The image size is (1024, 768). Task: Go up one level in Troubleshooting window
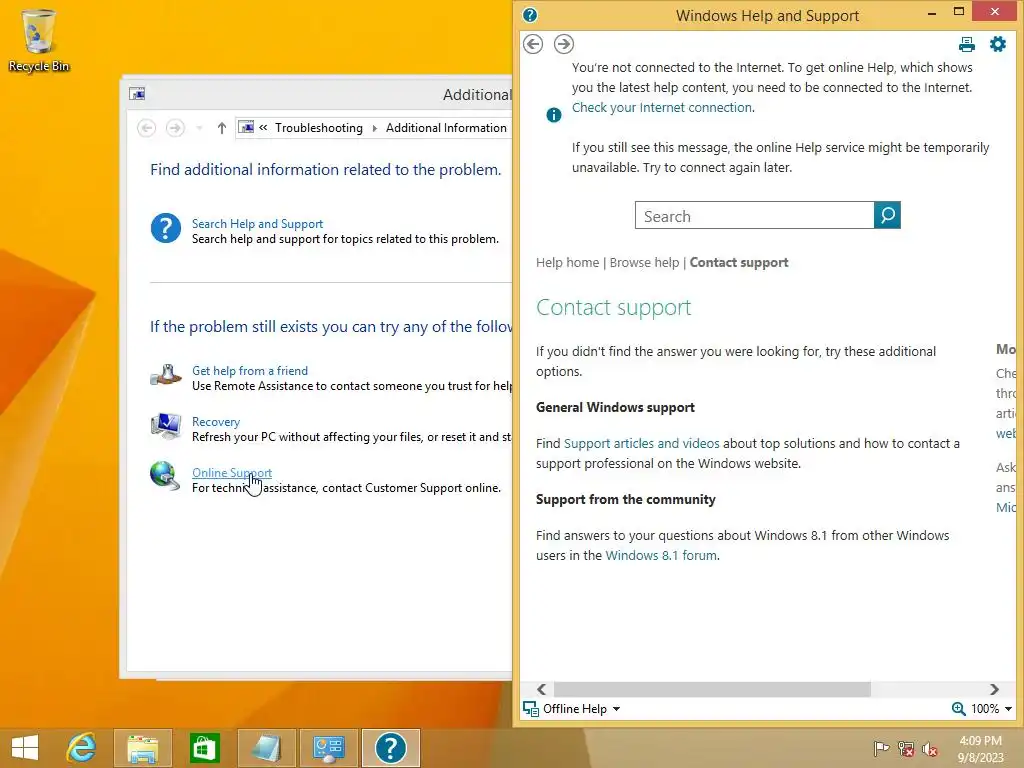point(221,128)
